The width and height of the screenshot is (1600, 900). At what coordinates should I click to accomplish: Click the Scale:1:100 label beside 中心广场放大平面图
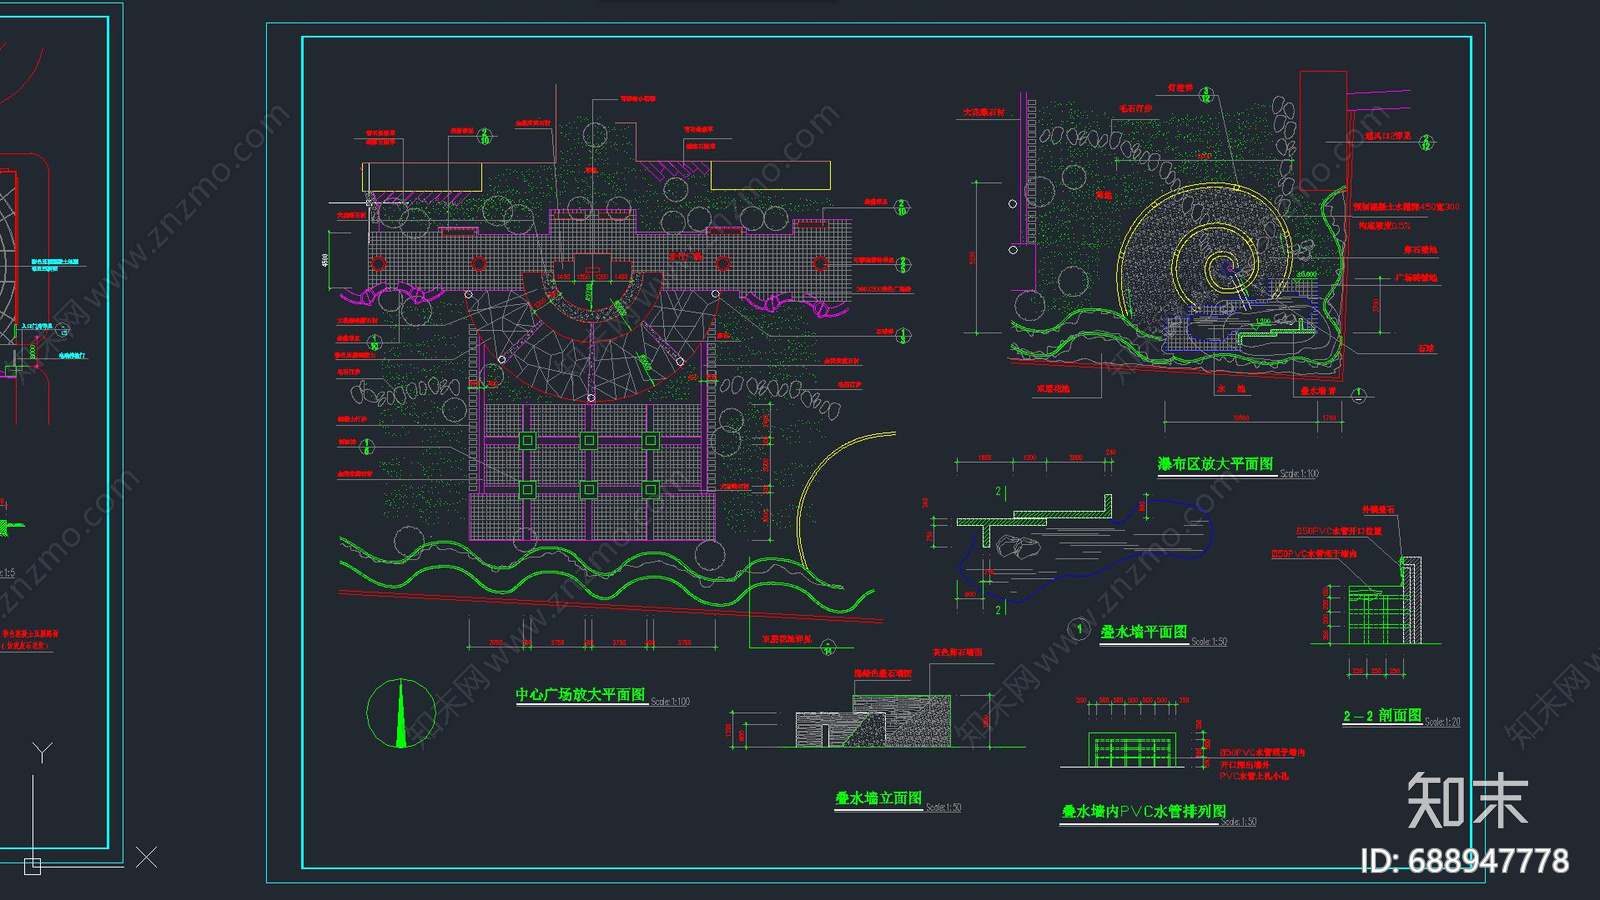point(670,702)
